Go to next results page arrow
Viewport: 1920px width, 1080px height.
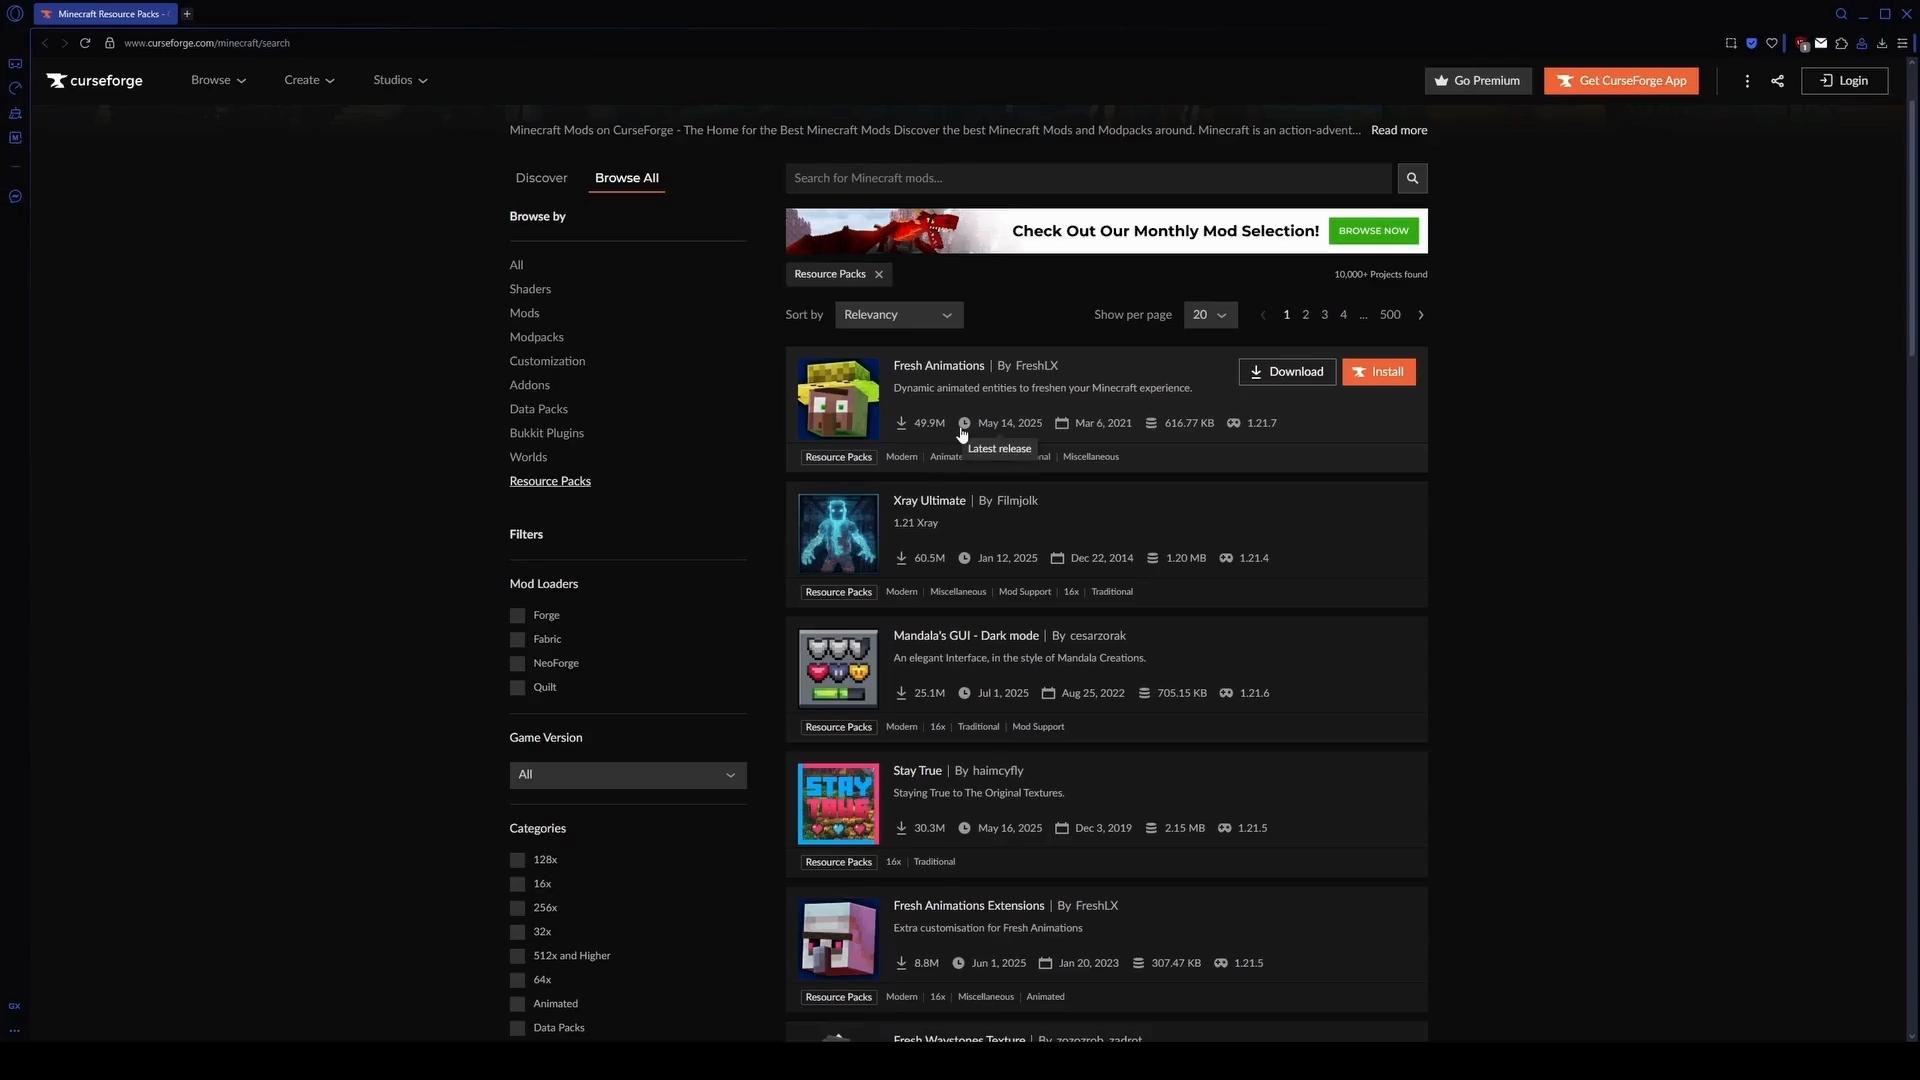[1421, 315]
